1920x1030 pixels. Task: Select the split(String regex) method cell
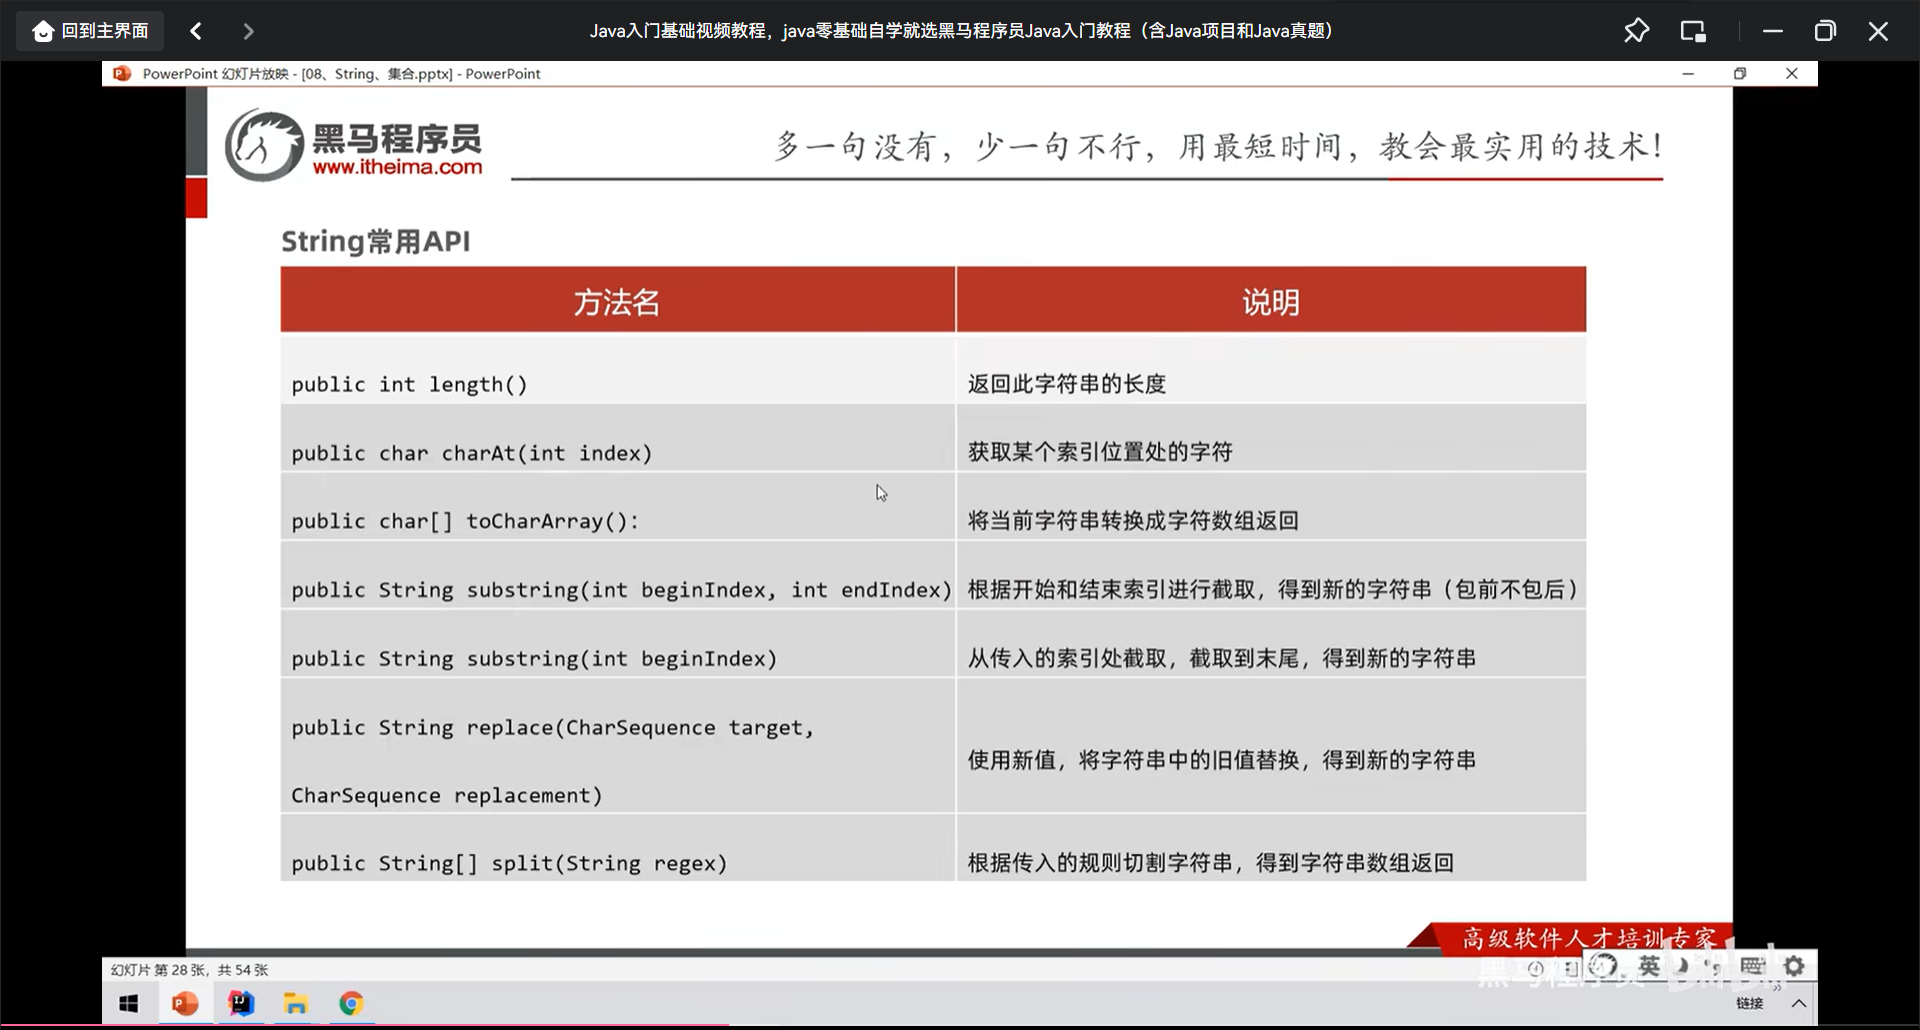(x=617, y=848)
